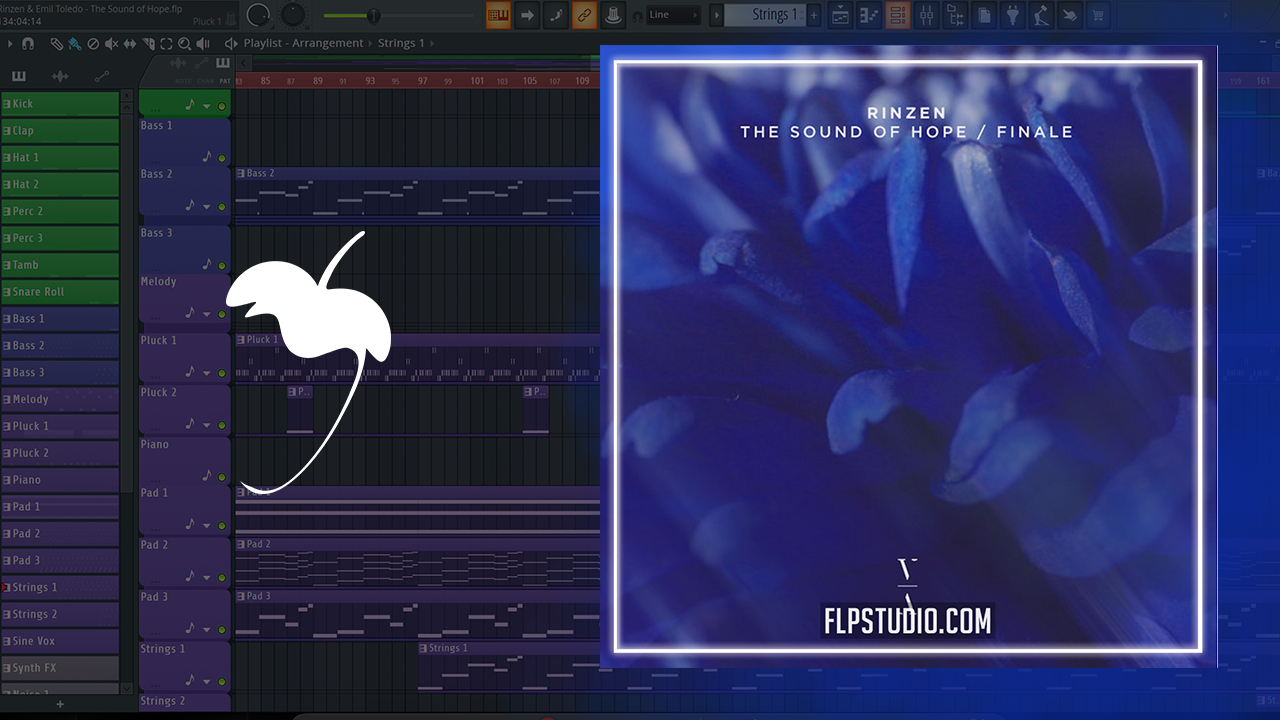Open the plugin picker plug icon
The height and width of the screenshot is (720, 1280).
coord(1013,15)
